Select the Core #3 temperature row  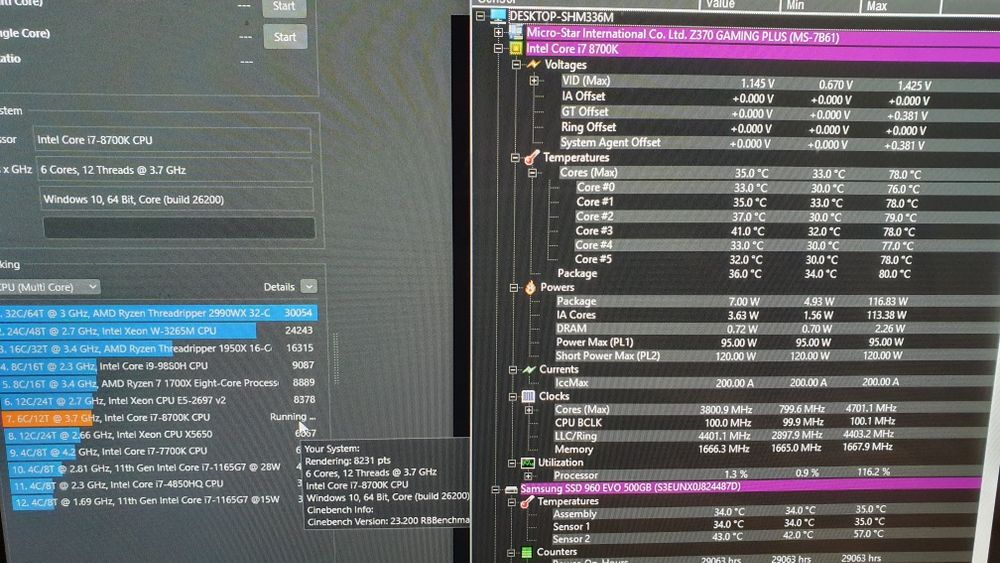(784, 231)
